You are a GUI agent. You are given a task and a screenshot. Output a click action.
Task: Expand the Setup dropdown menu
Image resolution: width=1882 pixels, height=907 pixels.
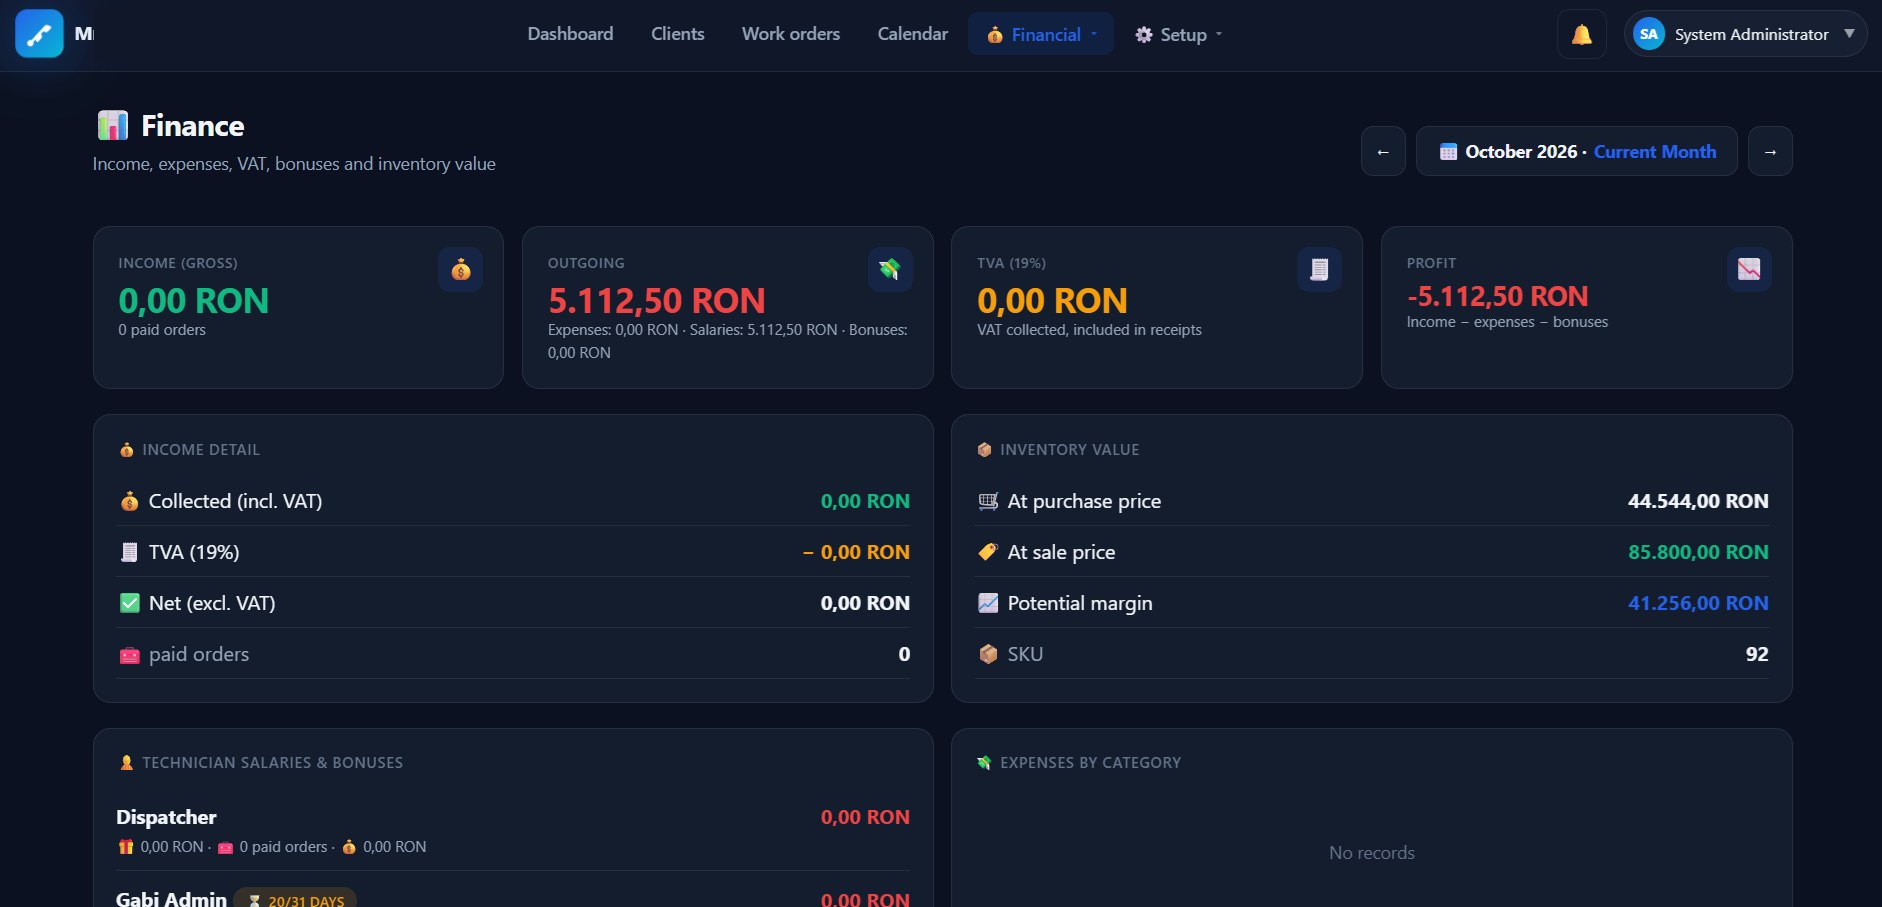pos(1179,34)
